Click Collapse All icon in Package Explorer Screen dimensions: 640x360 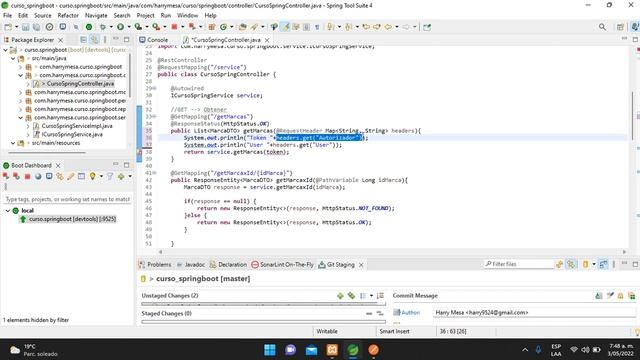coord(83,40)
